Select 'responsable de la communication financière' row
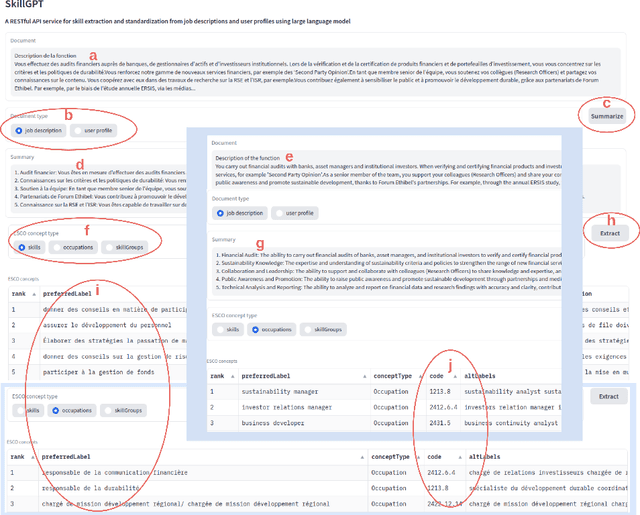Image resolution: width=640 pixels, height=515 pixels. point(318,473)
